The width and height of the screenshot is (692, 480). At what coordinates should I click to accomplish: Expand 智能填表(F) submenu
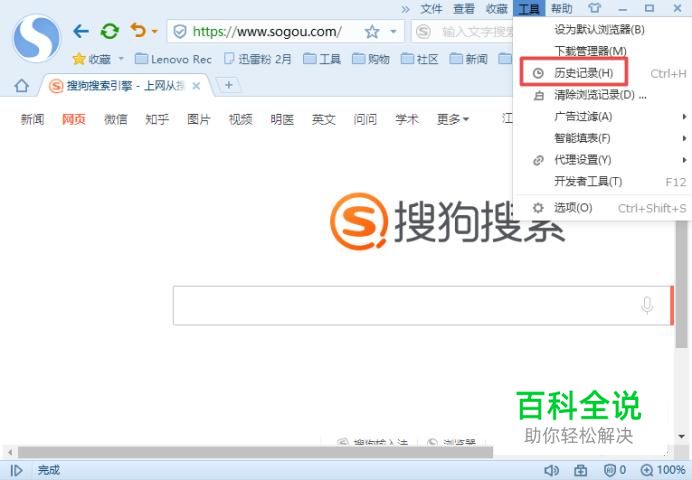(601, 138)
